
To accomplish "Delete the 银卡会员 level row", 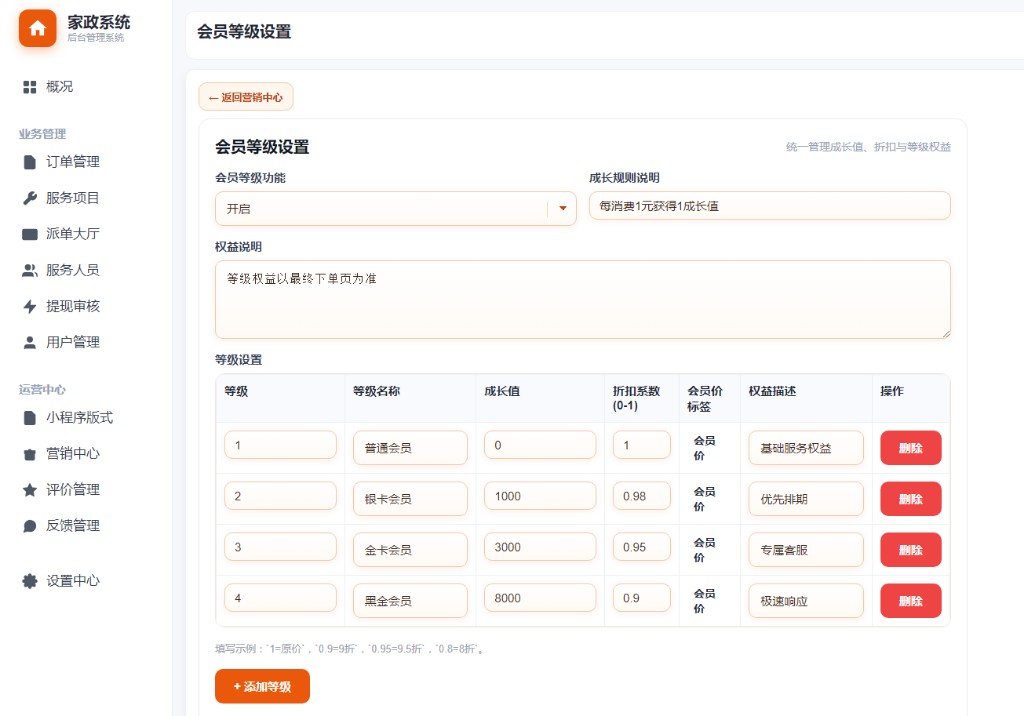I will click(x=910, y=499).
